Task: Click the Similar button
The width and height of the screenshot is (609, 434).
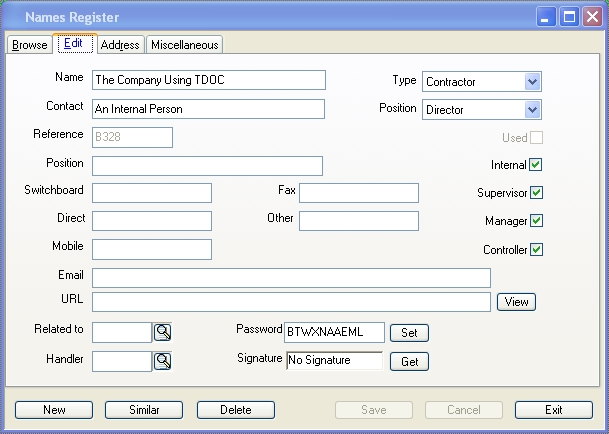Action: [x=144, y=410]
